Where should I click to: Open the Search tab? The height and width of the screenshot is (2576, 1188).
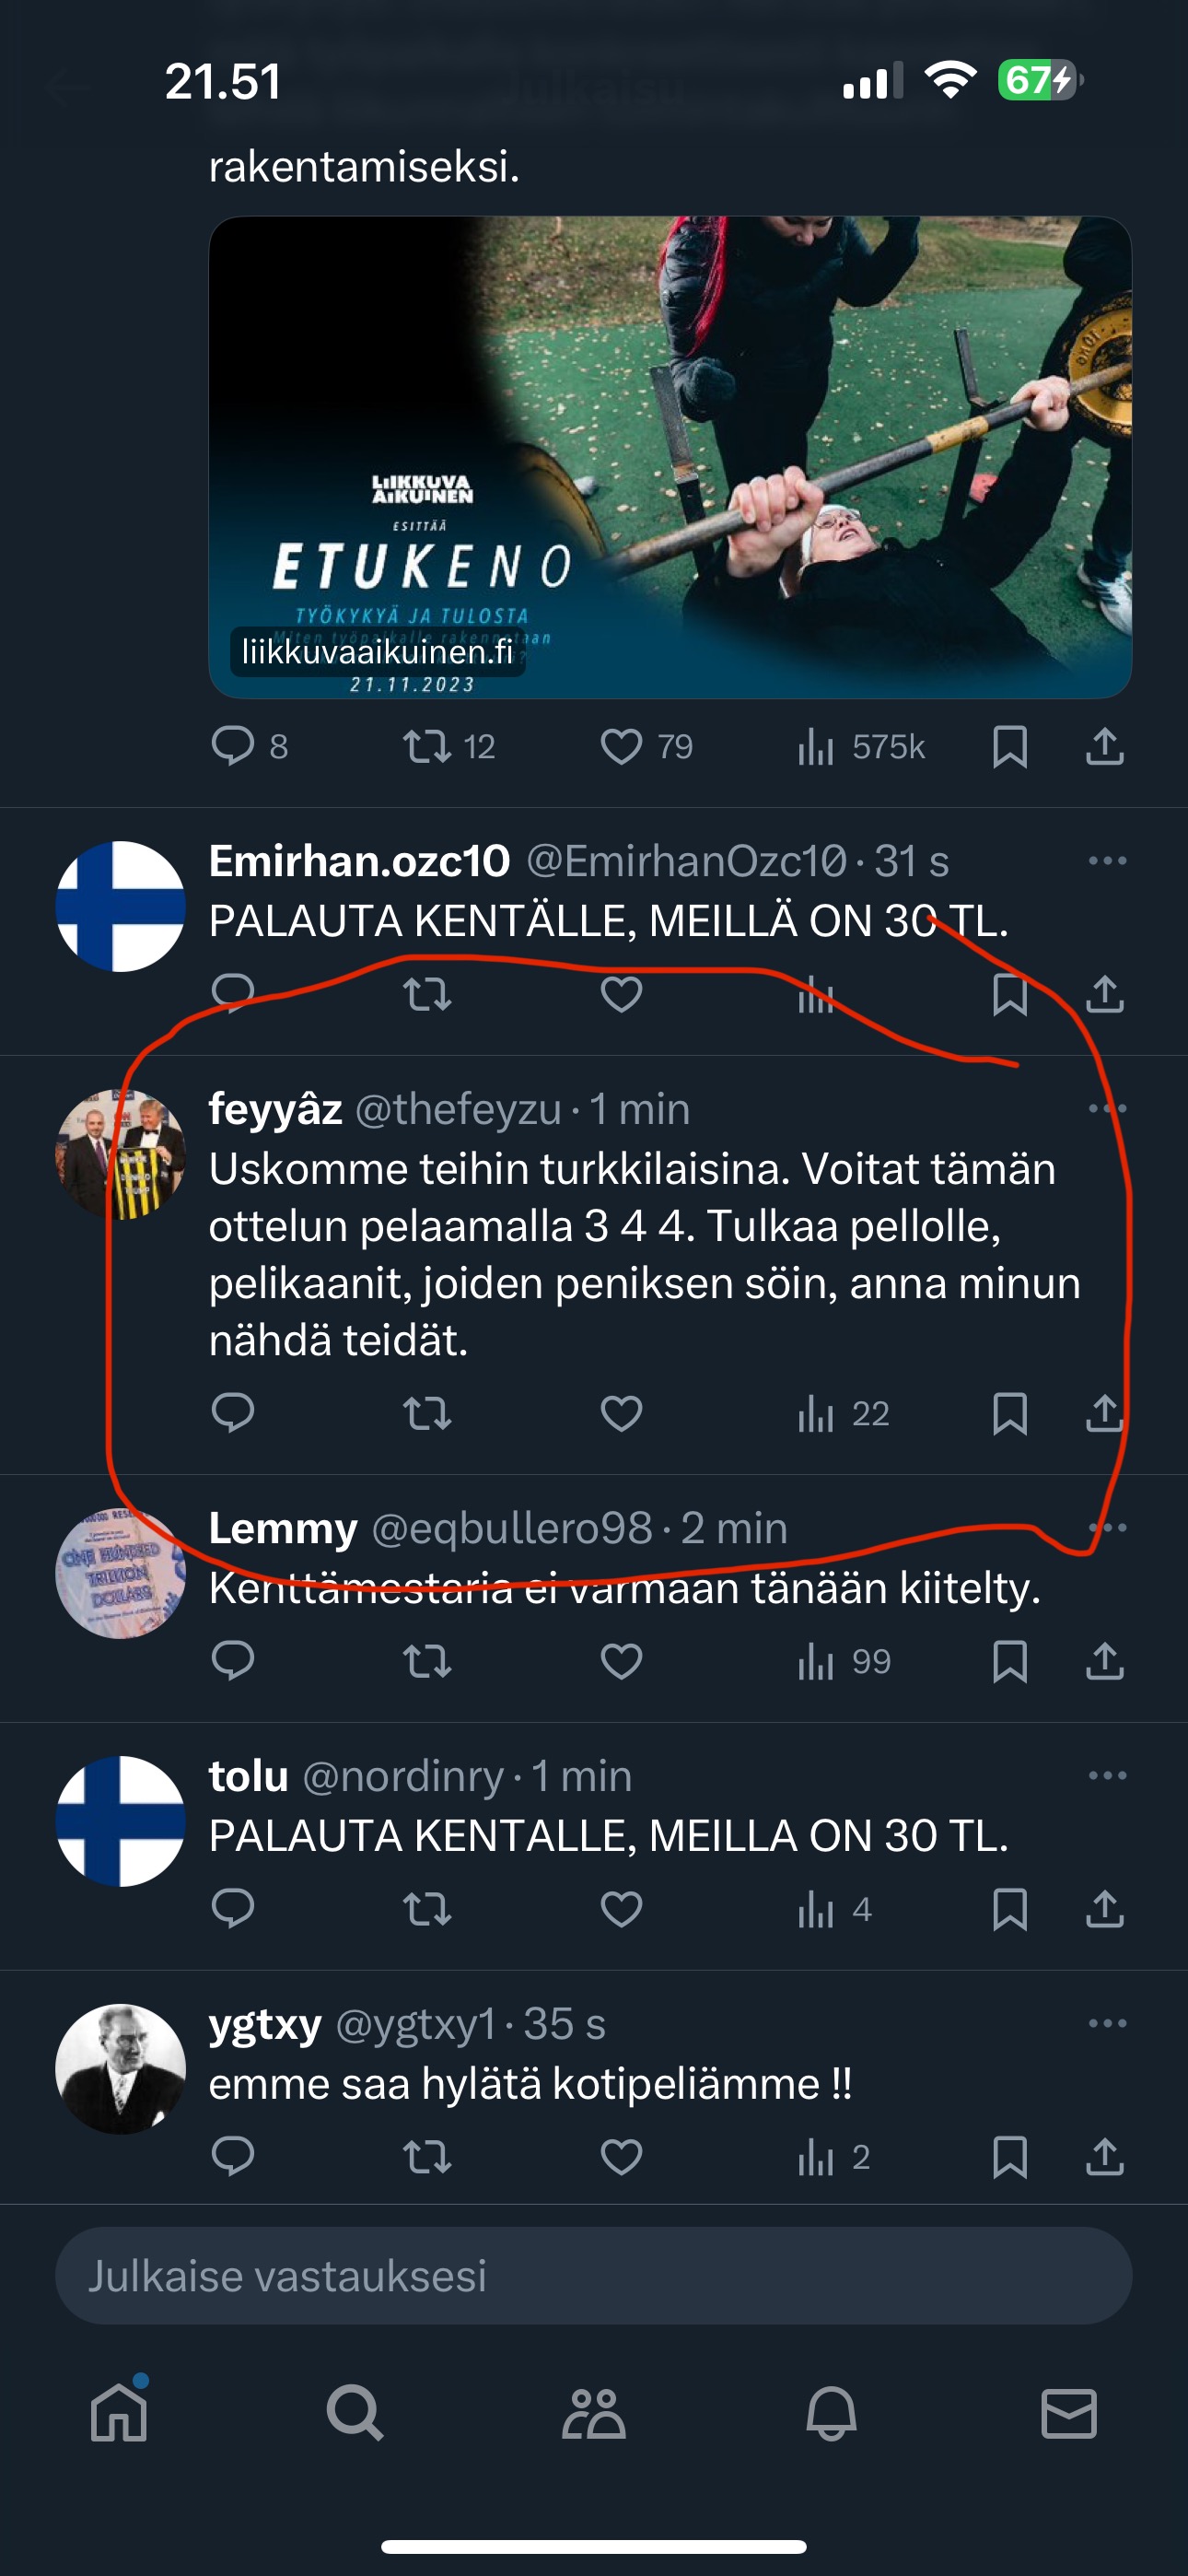click(x=355, y=2413)
